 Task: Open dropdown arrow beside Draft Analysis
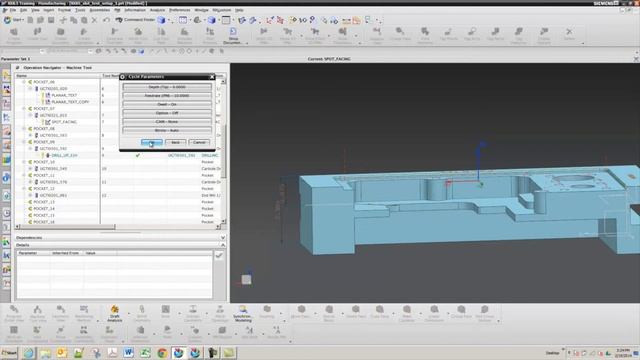tap(129, 313)
